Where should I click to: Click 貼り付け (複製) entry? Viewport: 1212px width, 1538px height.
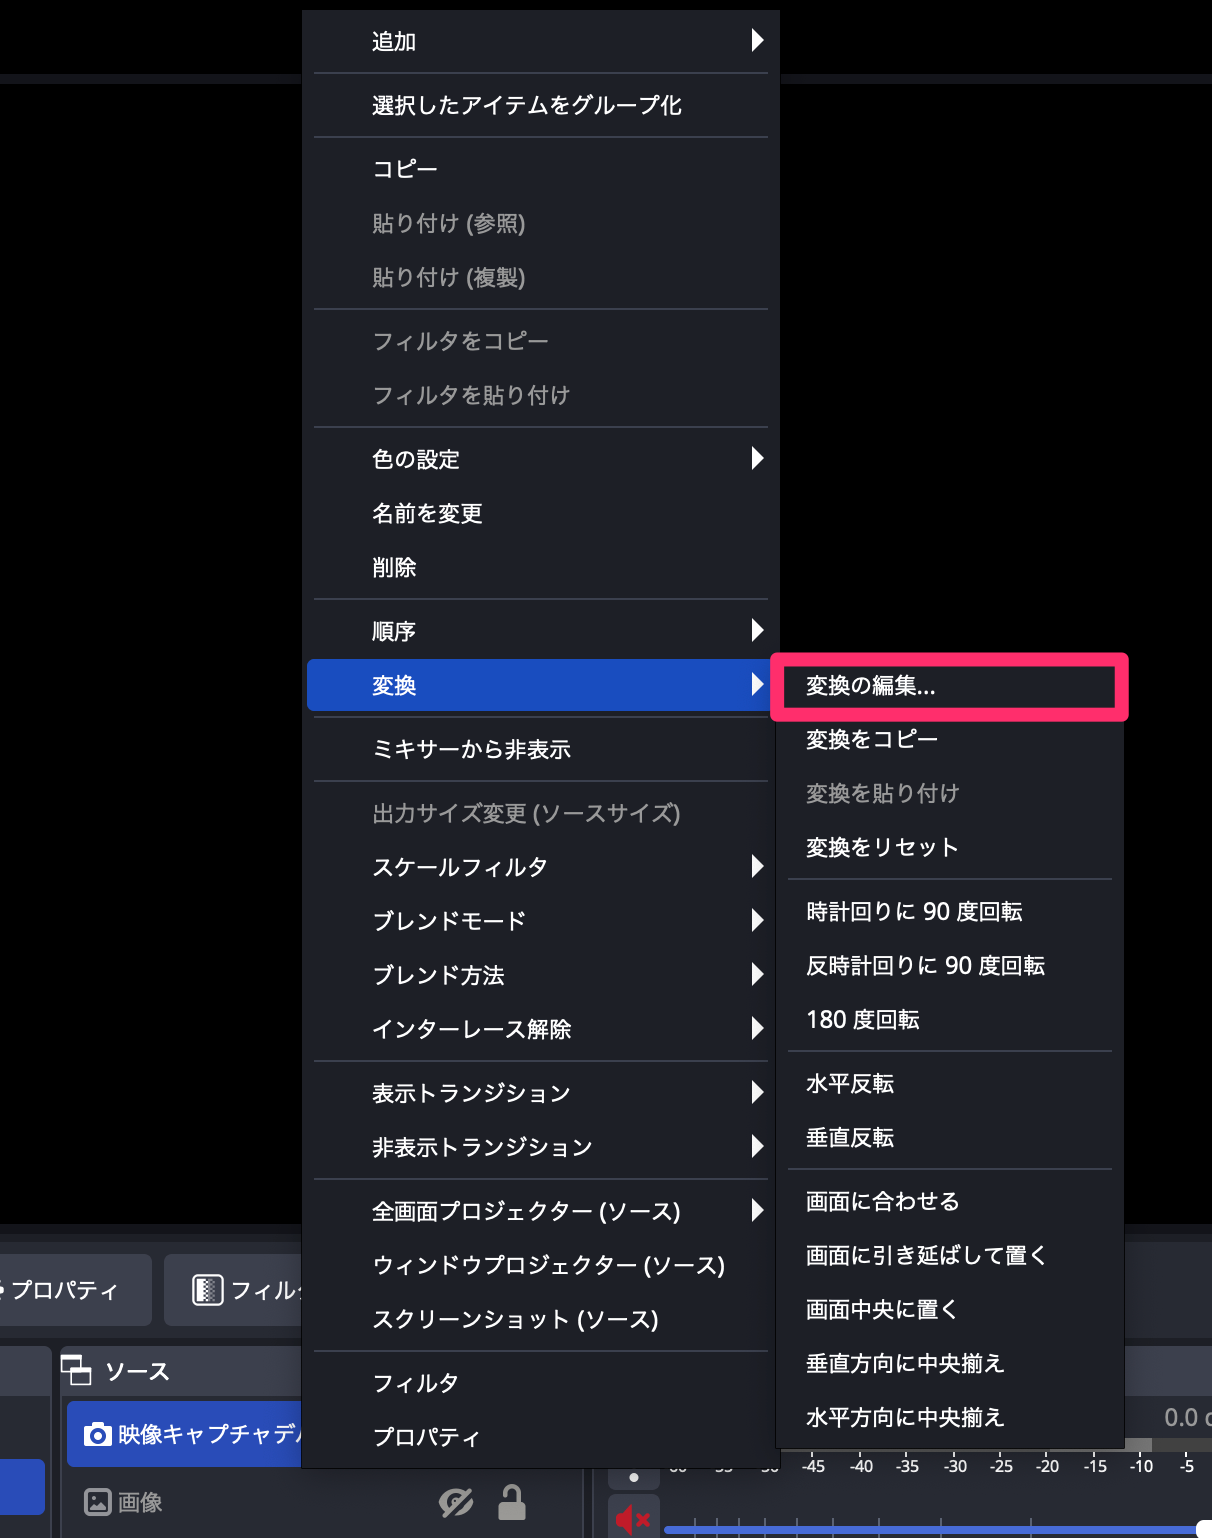tap(540, 277)
